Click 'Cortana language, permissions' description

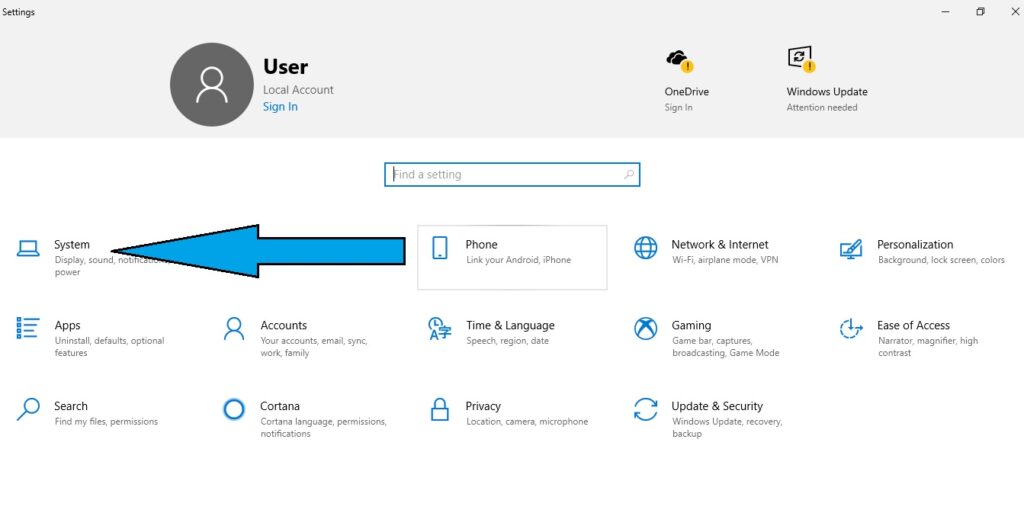(x=323, y=428)
